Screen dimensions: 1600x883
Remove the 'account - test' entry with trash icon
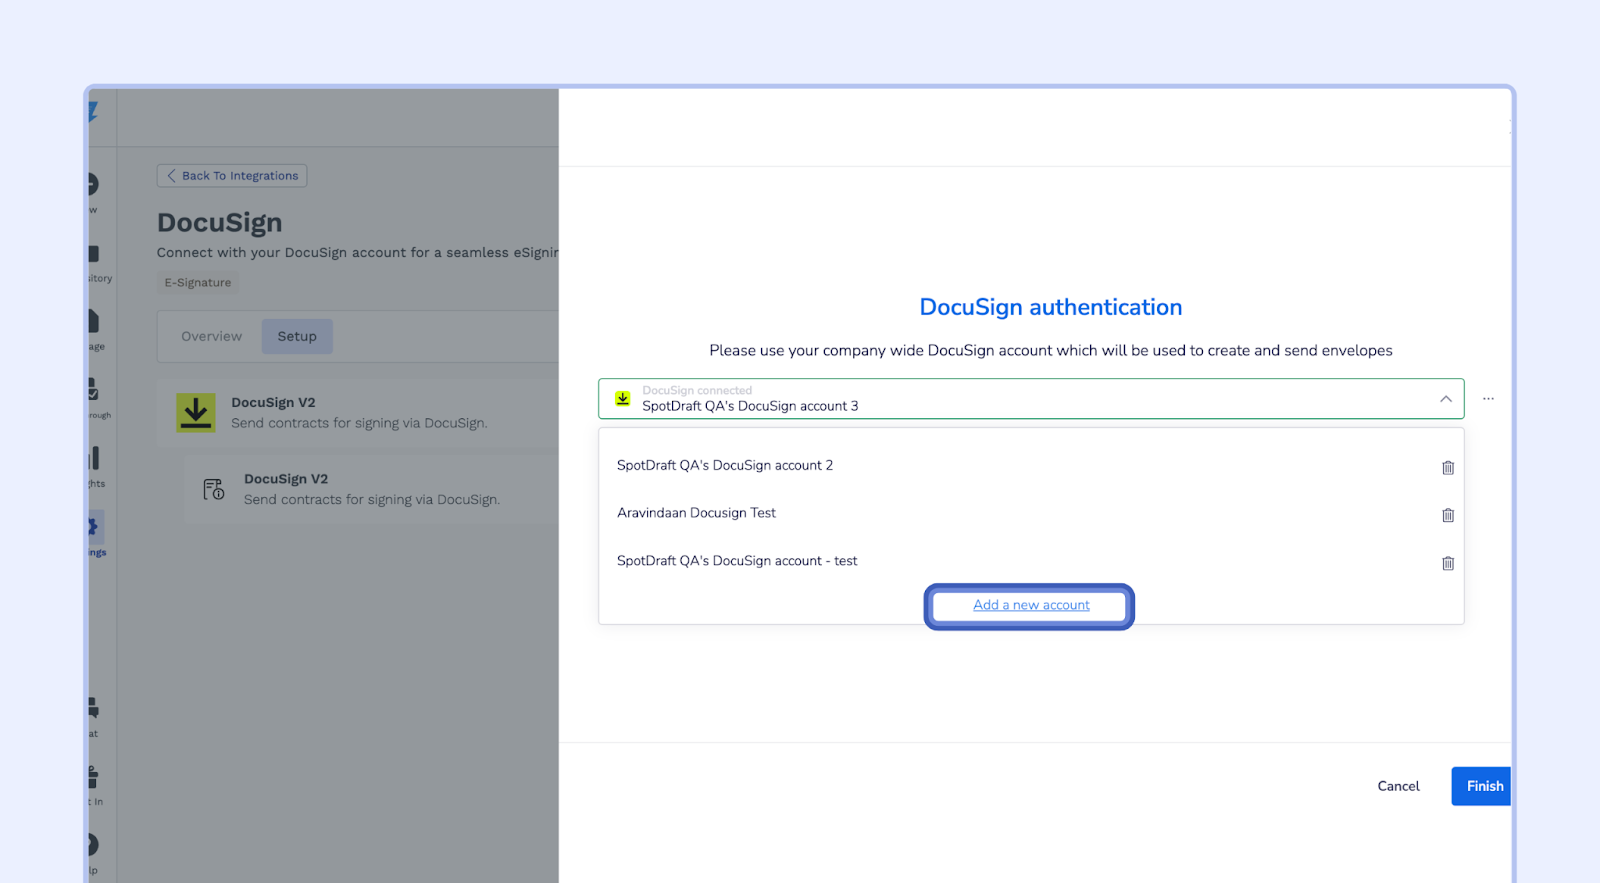tap(1447, 563)
